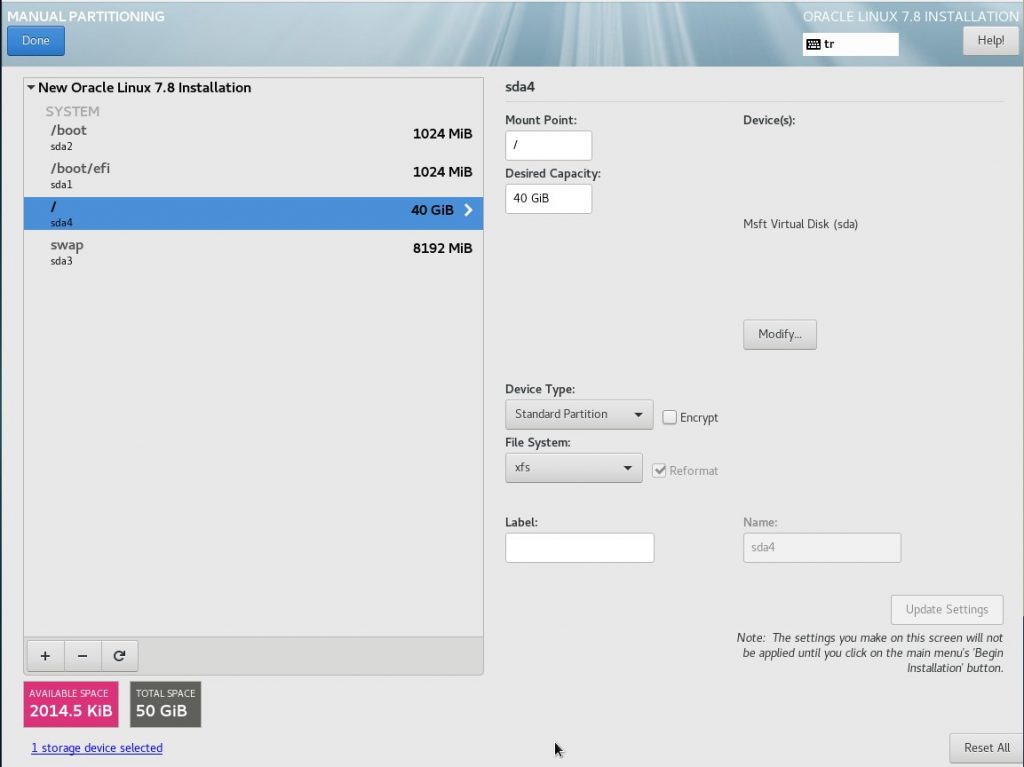Click the SYSTEM section heading
1024x767 pixels.
72,111
